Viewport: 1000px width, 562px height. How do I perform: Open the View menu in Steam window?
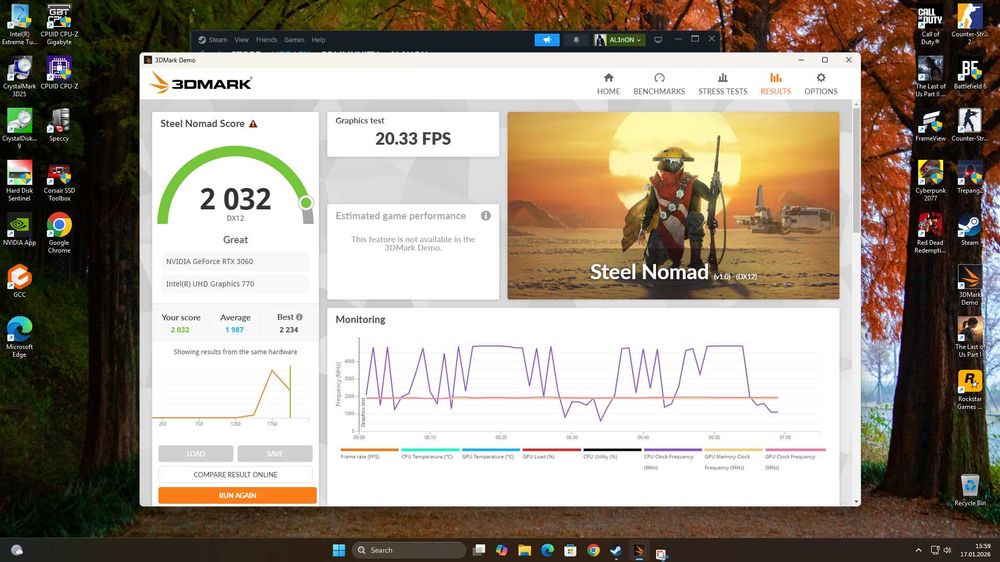(241, 40)
